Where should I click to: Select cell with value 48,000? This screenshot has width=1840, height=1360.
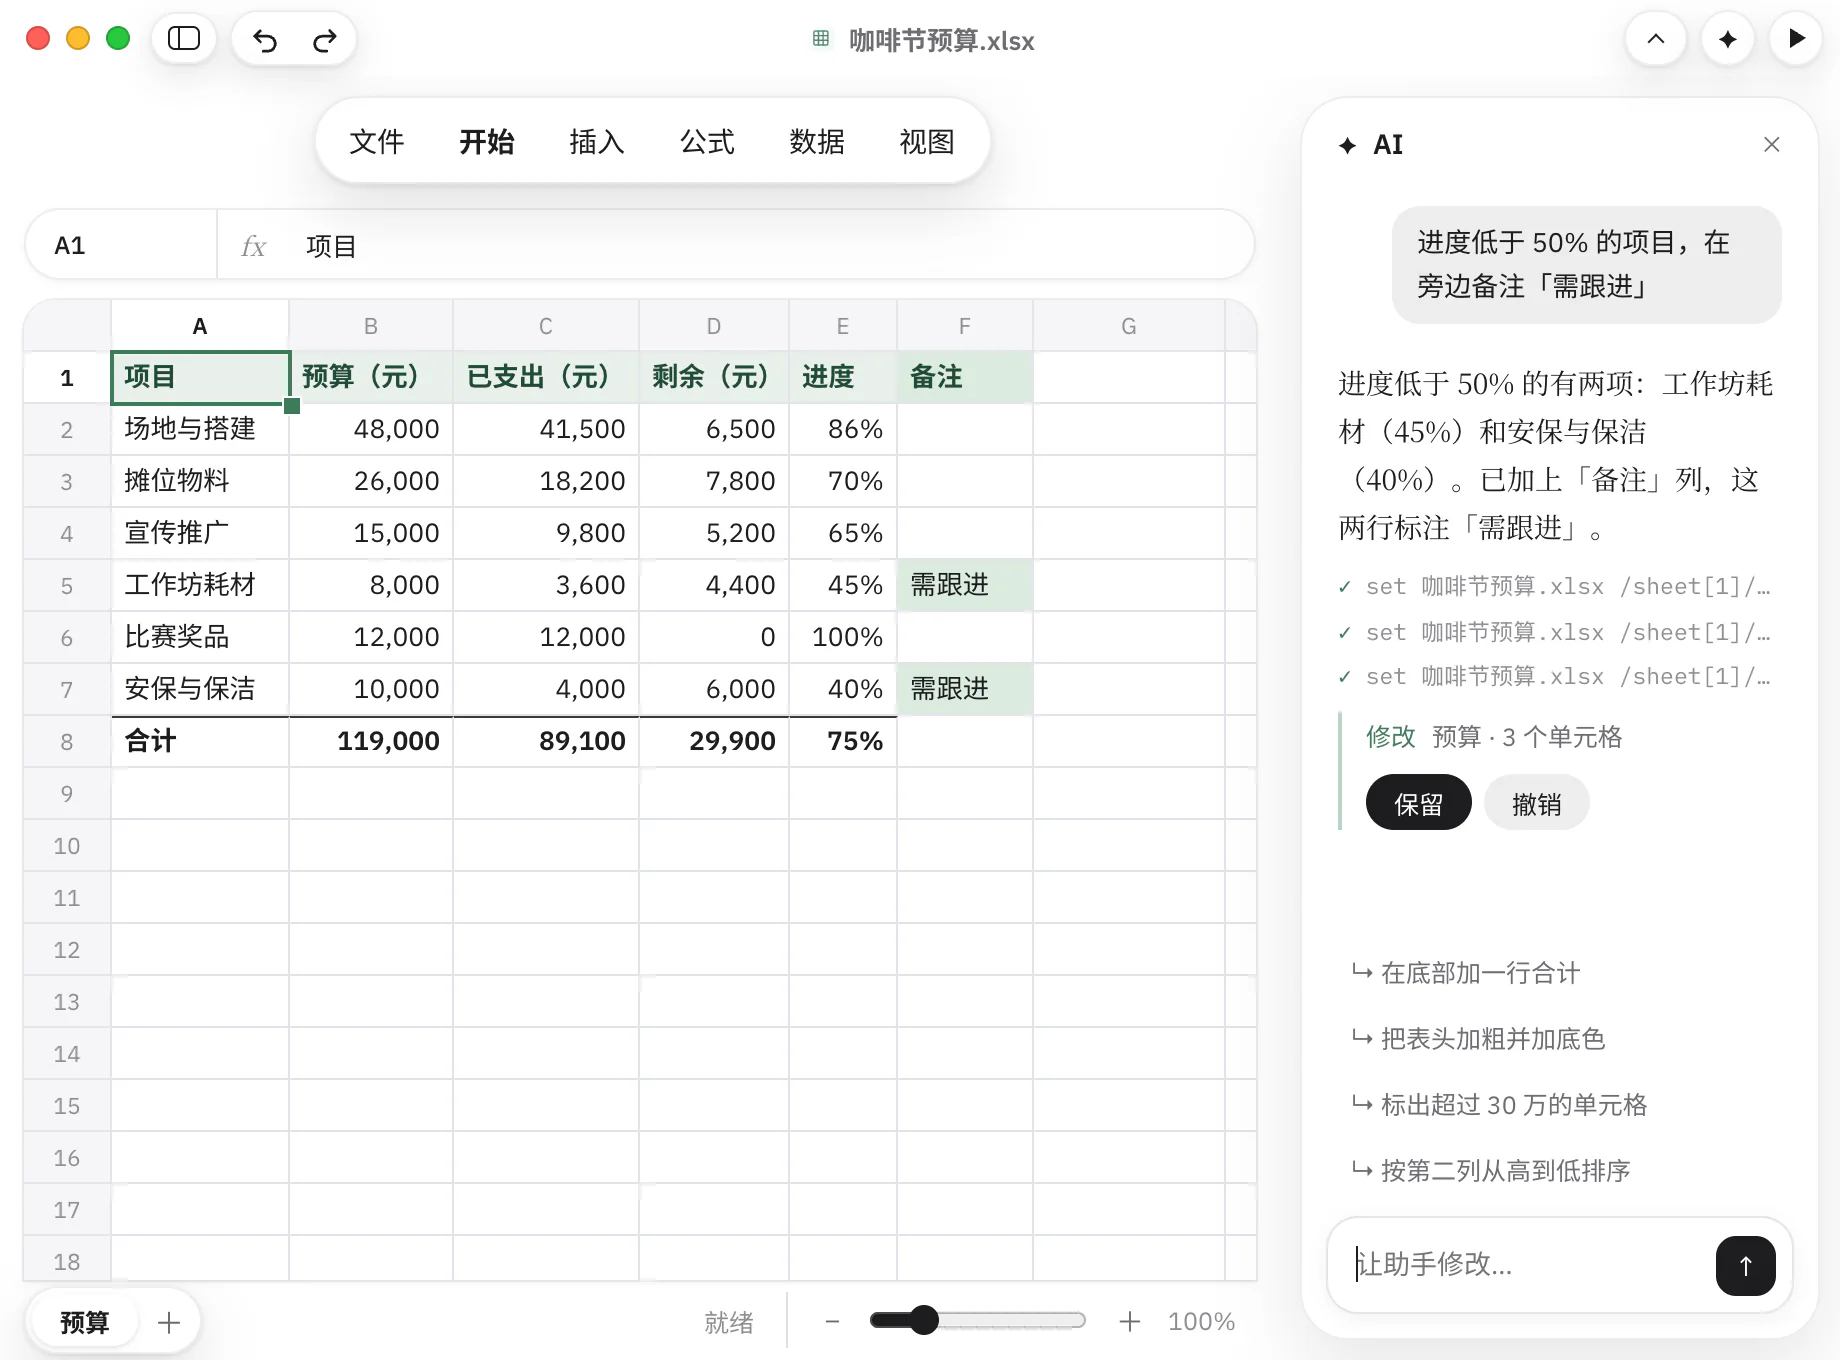pos(371,429)
